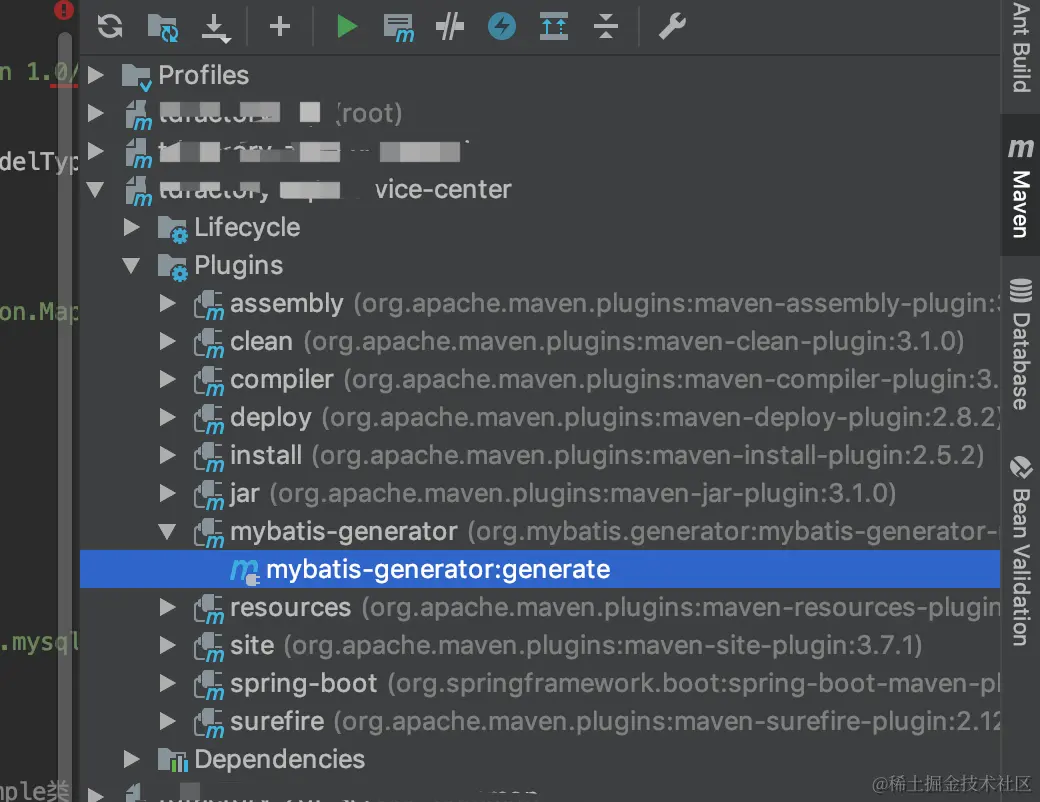Collapse the mybatis-generator plugin node
Image resolution: width=1040 pixels, height=802 pixels.
coord(167,531)
